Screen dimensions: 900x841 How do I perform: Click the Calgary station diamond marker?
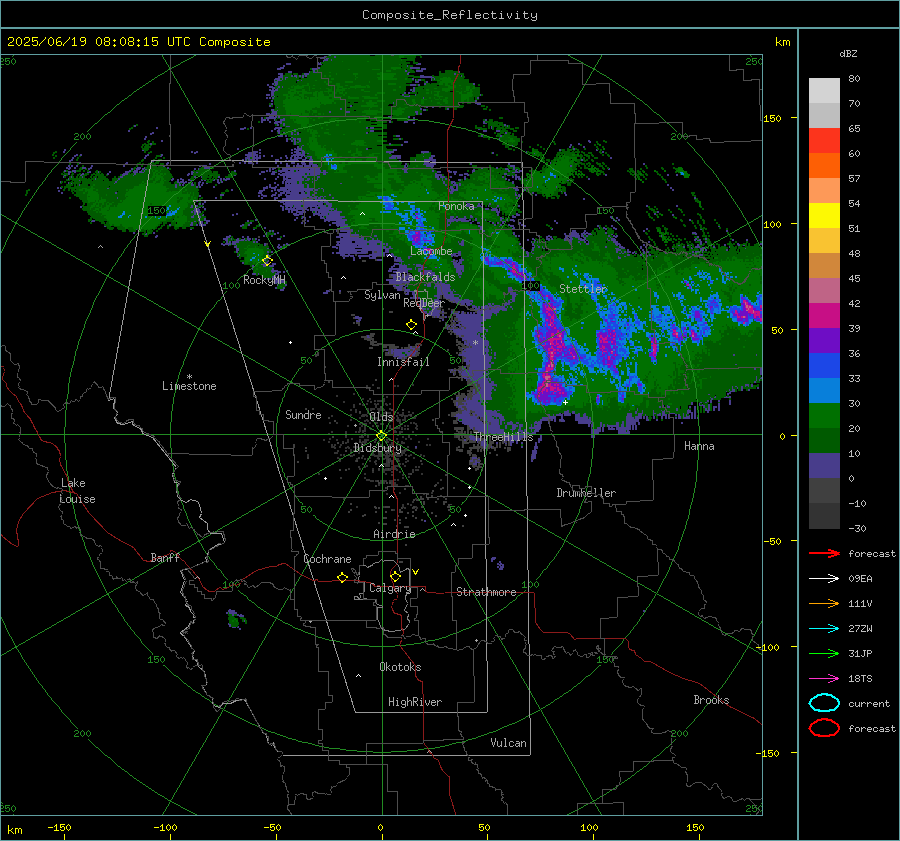[x=395, y=576]
